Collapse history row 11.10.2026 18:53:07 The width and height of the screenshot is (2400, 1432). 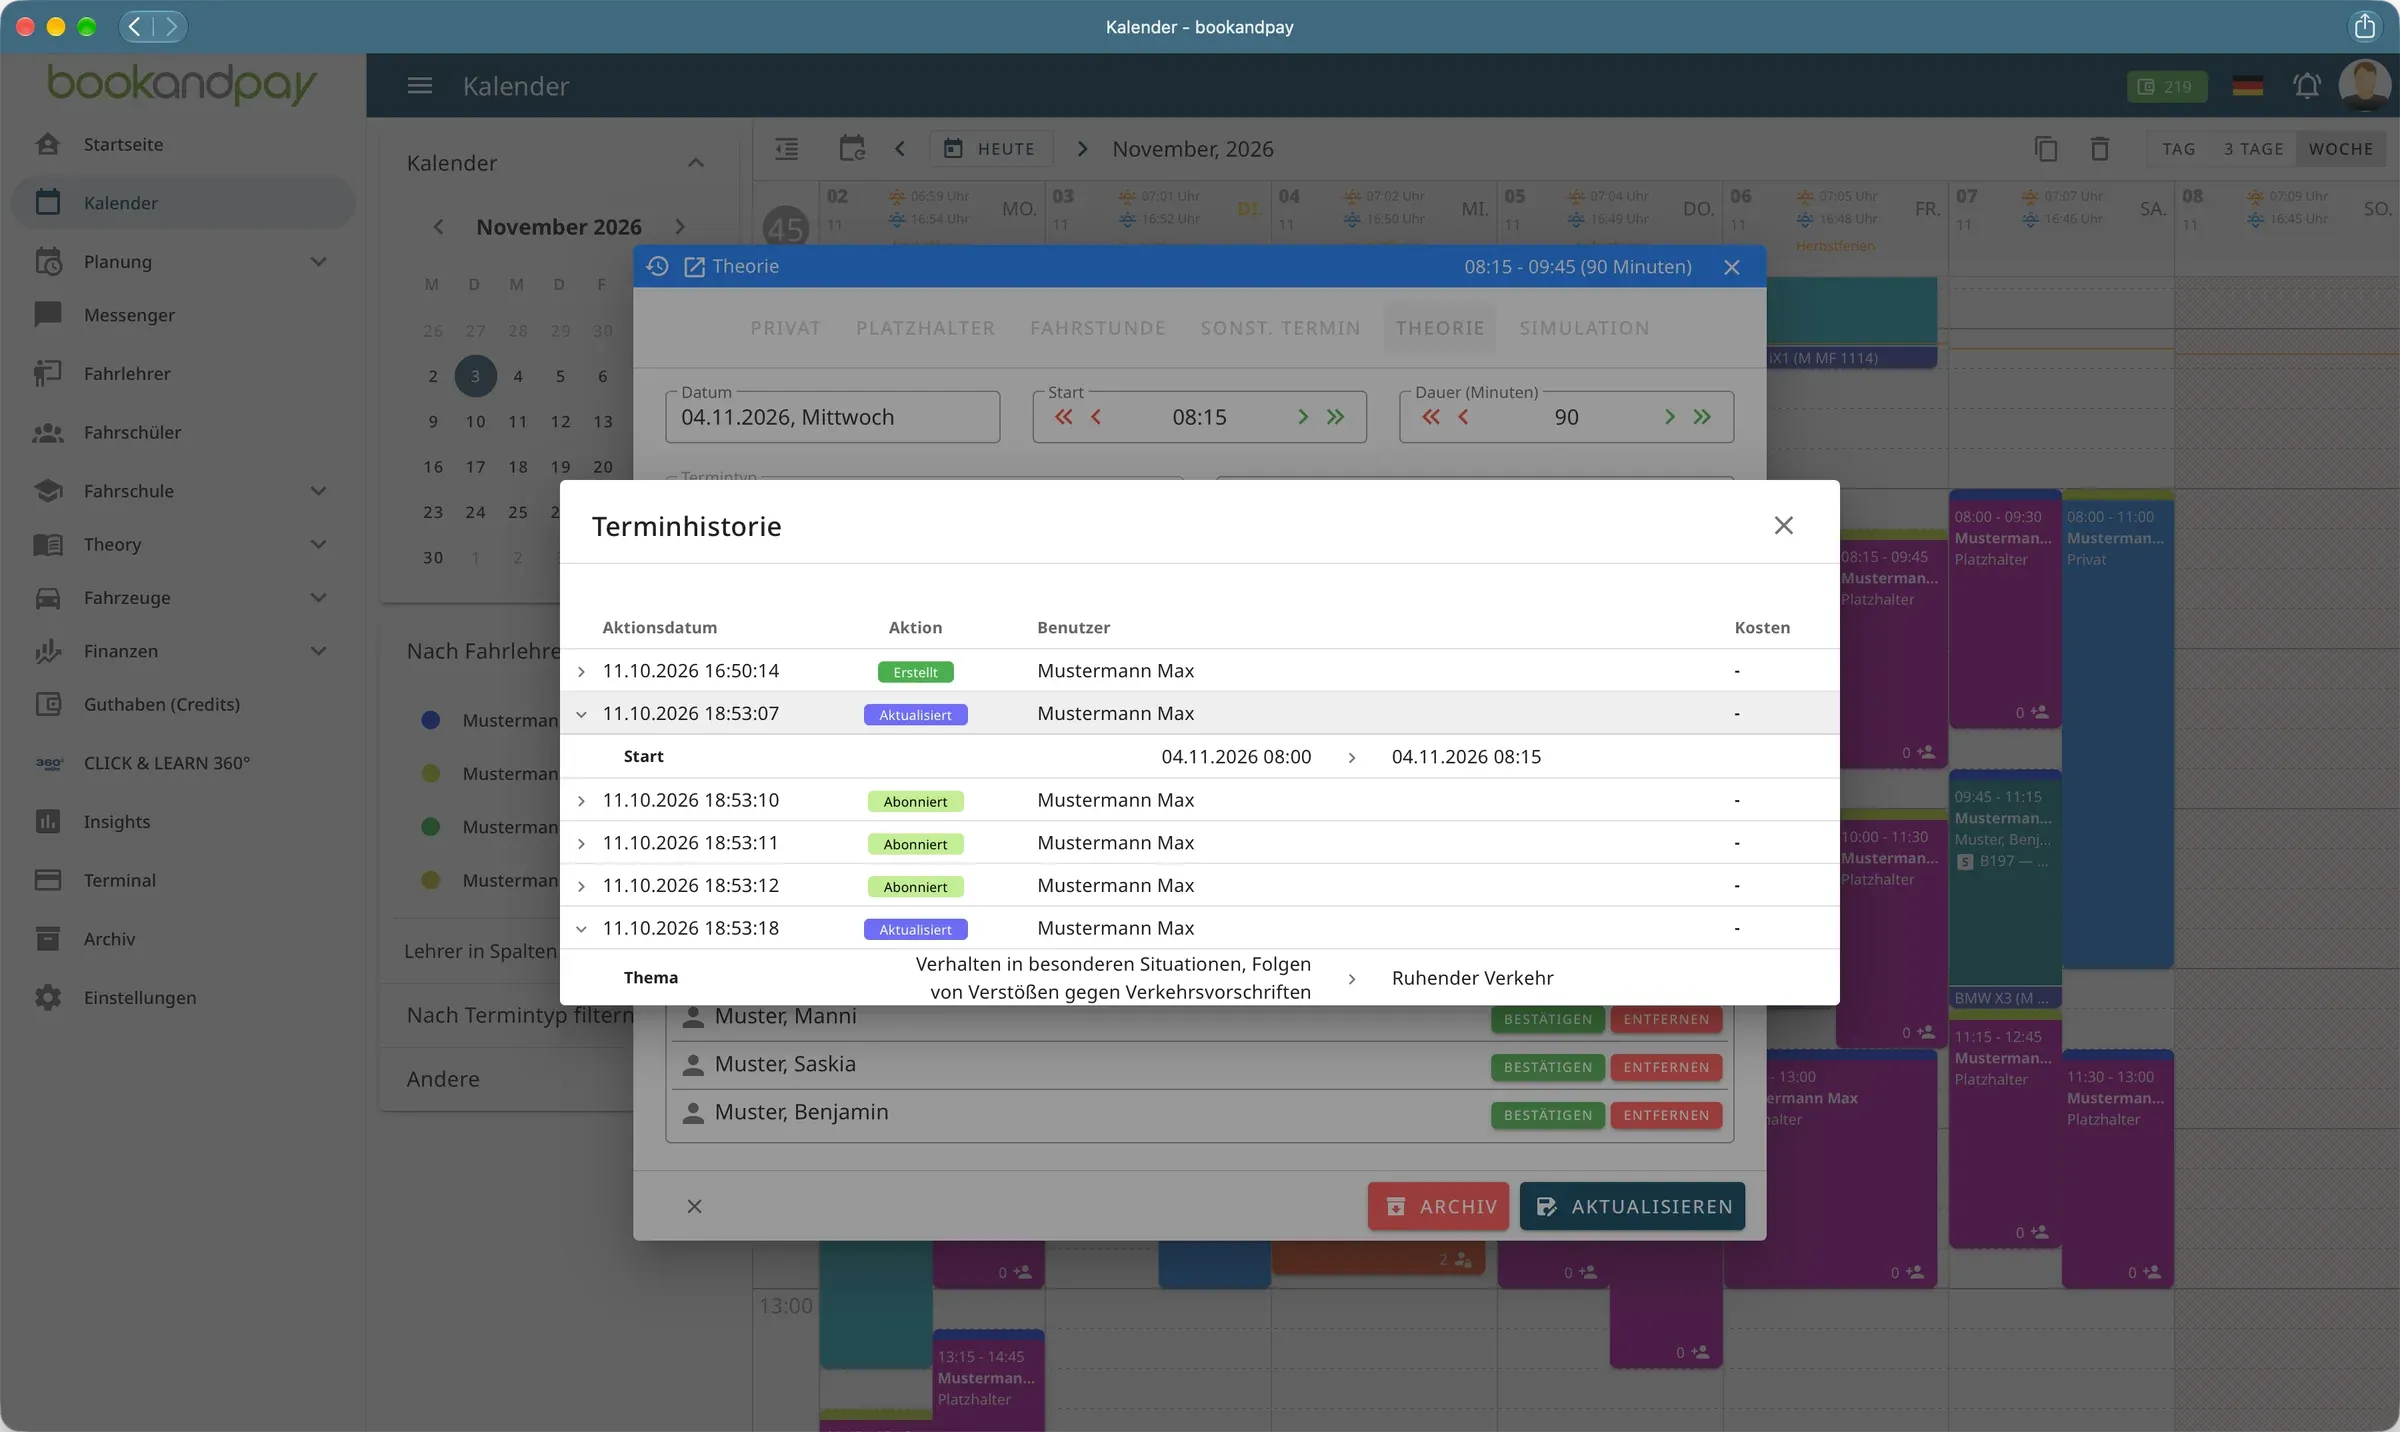coord(581,714)
